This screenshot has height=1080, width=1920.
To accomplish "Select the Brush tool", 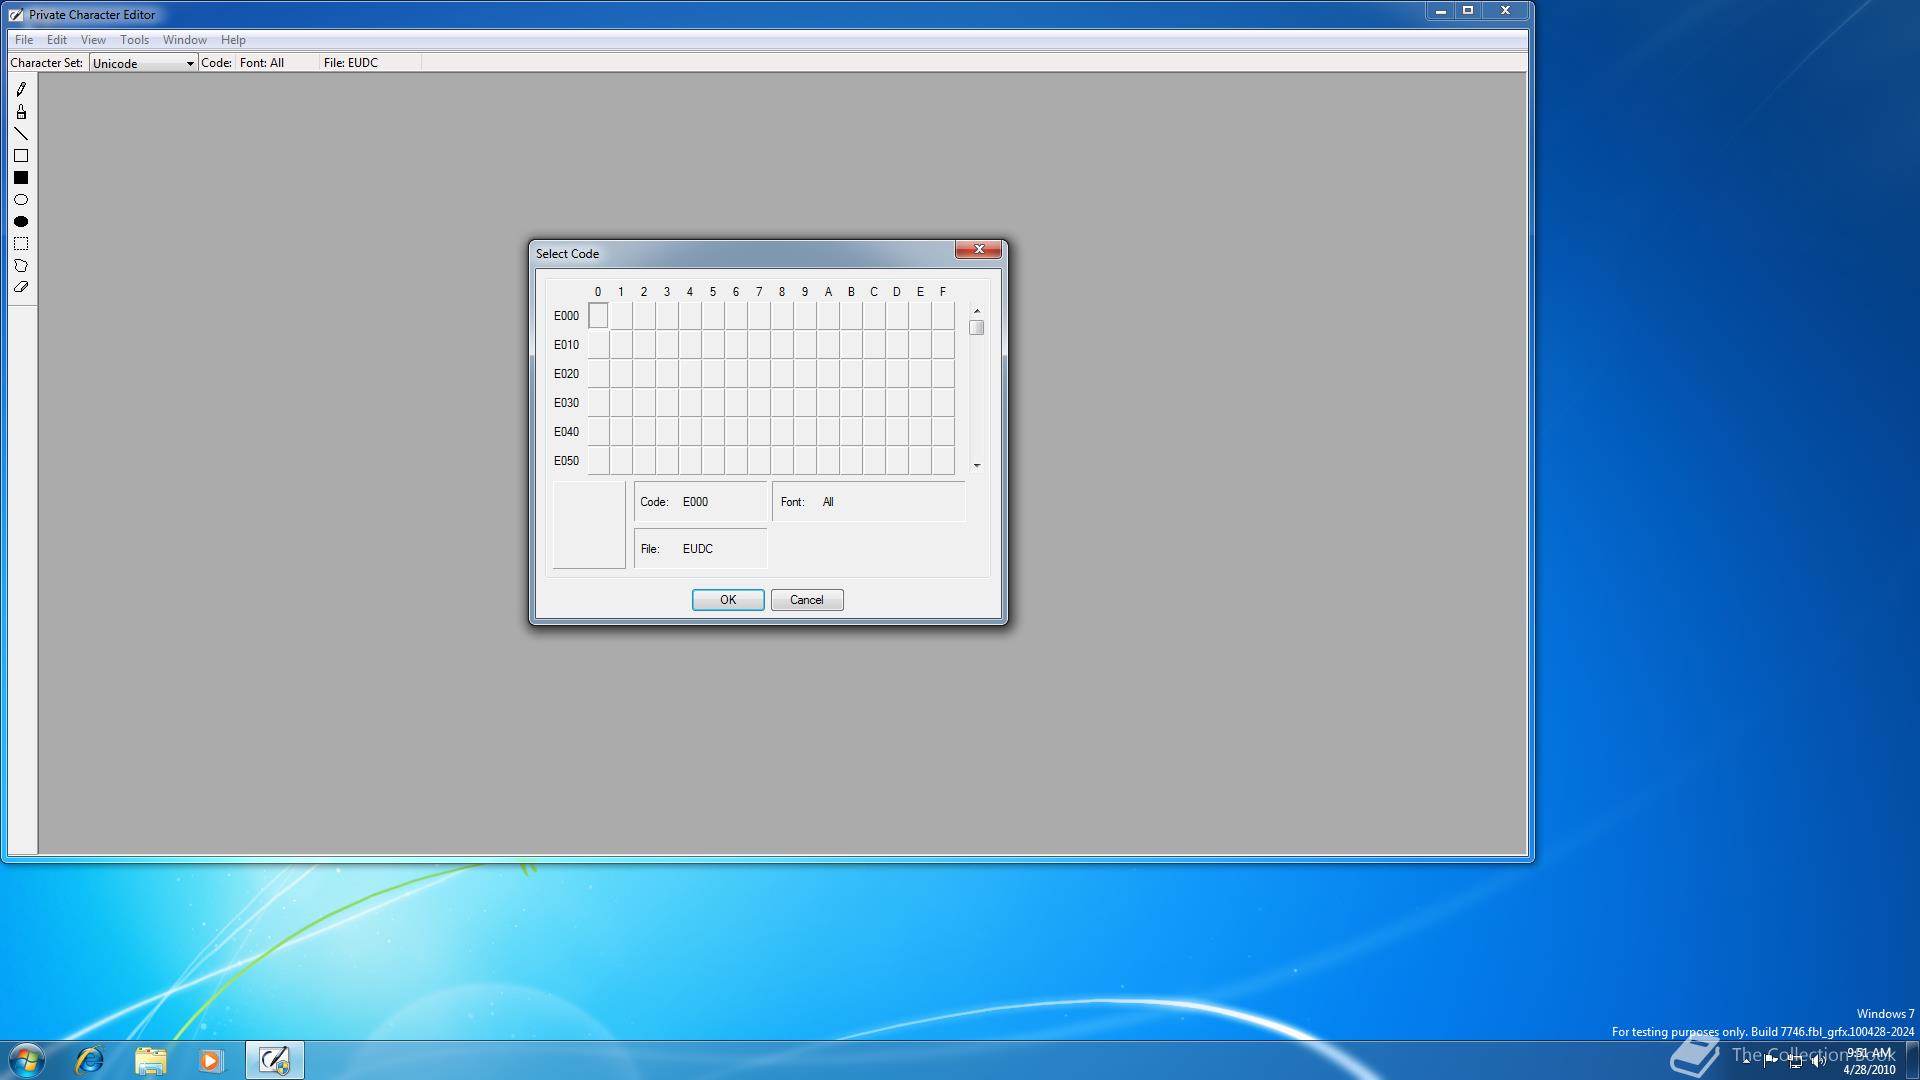I will (x=21, y=112).
